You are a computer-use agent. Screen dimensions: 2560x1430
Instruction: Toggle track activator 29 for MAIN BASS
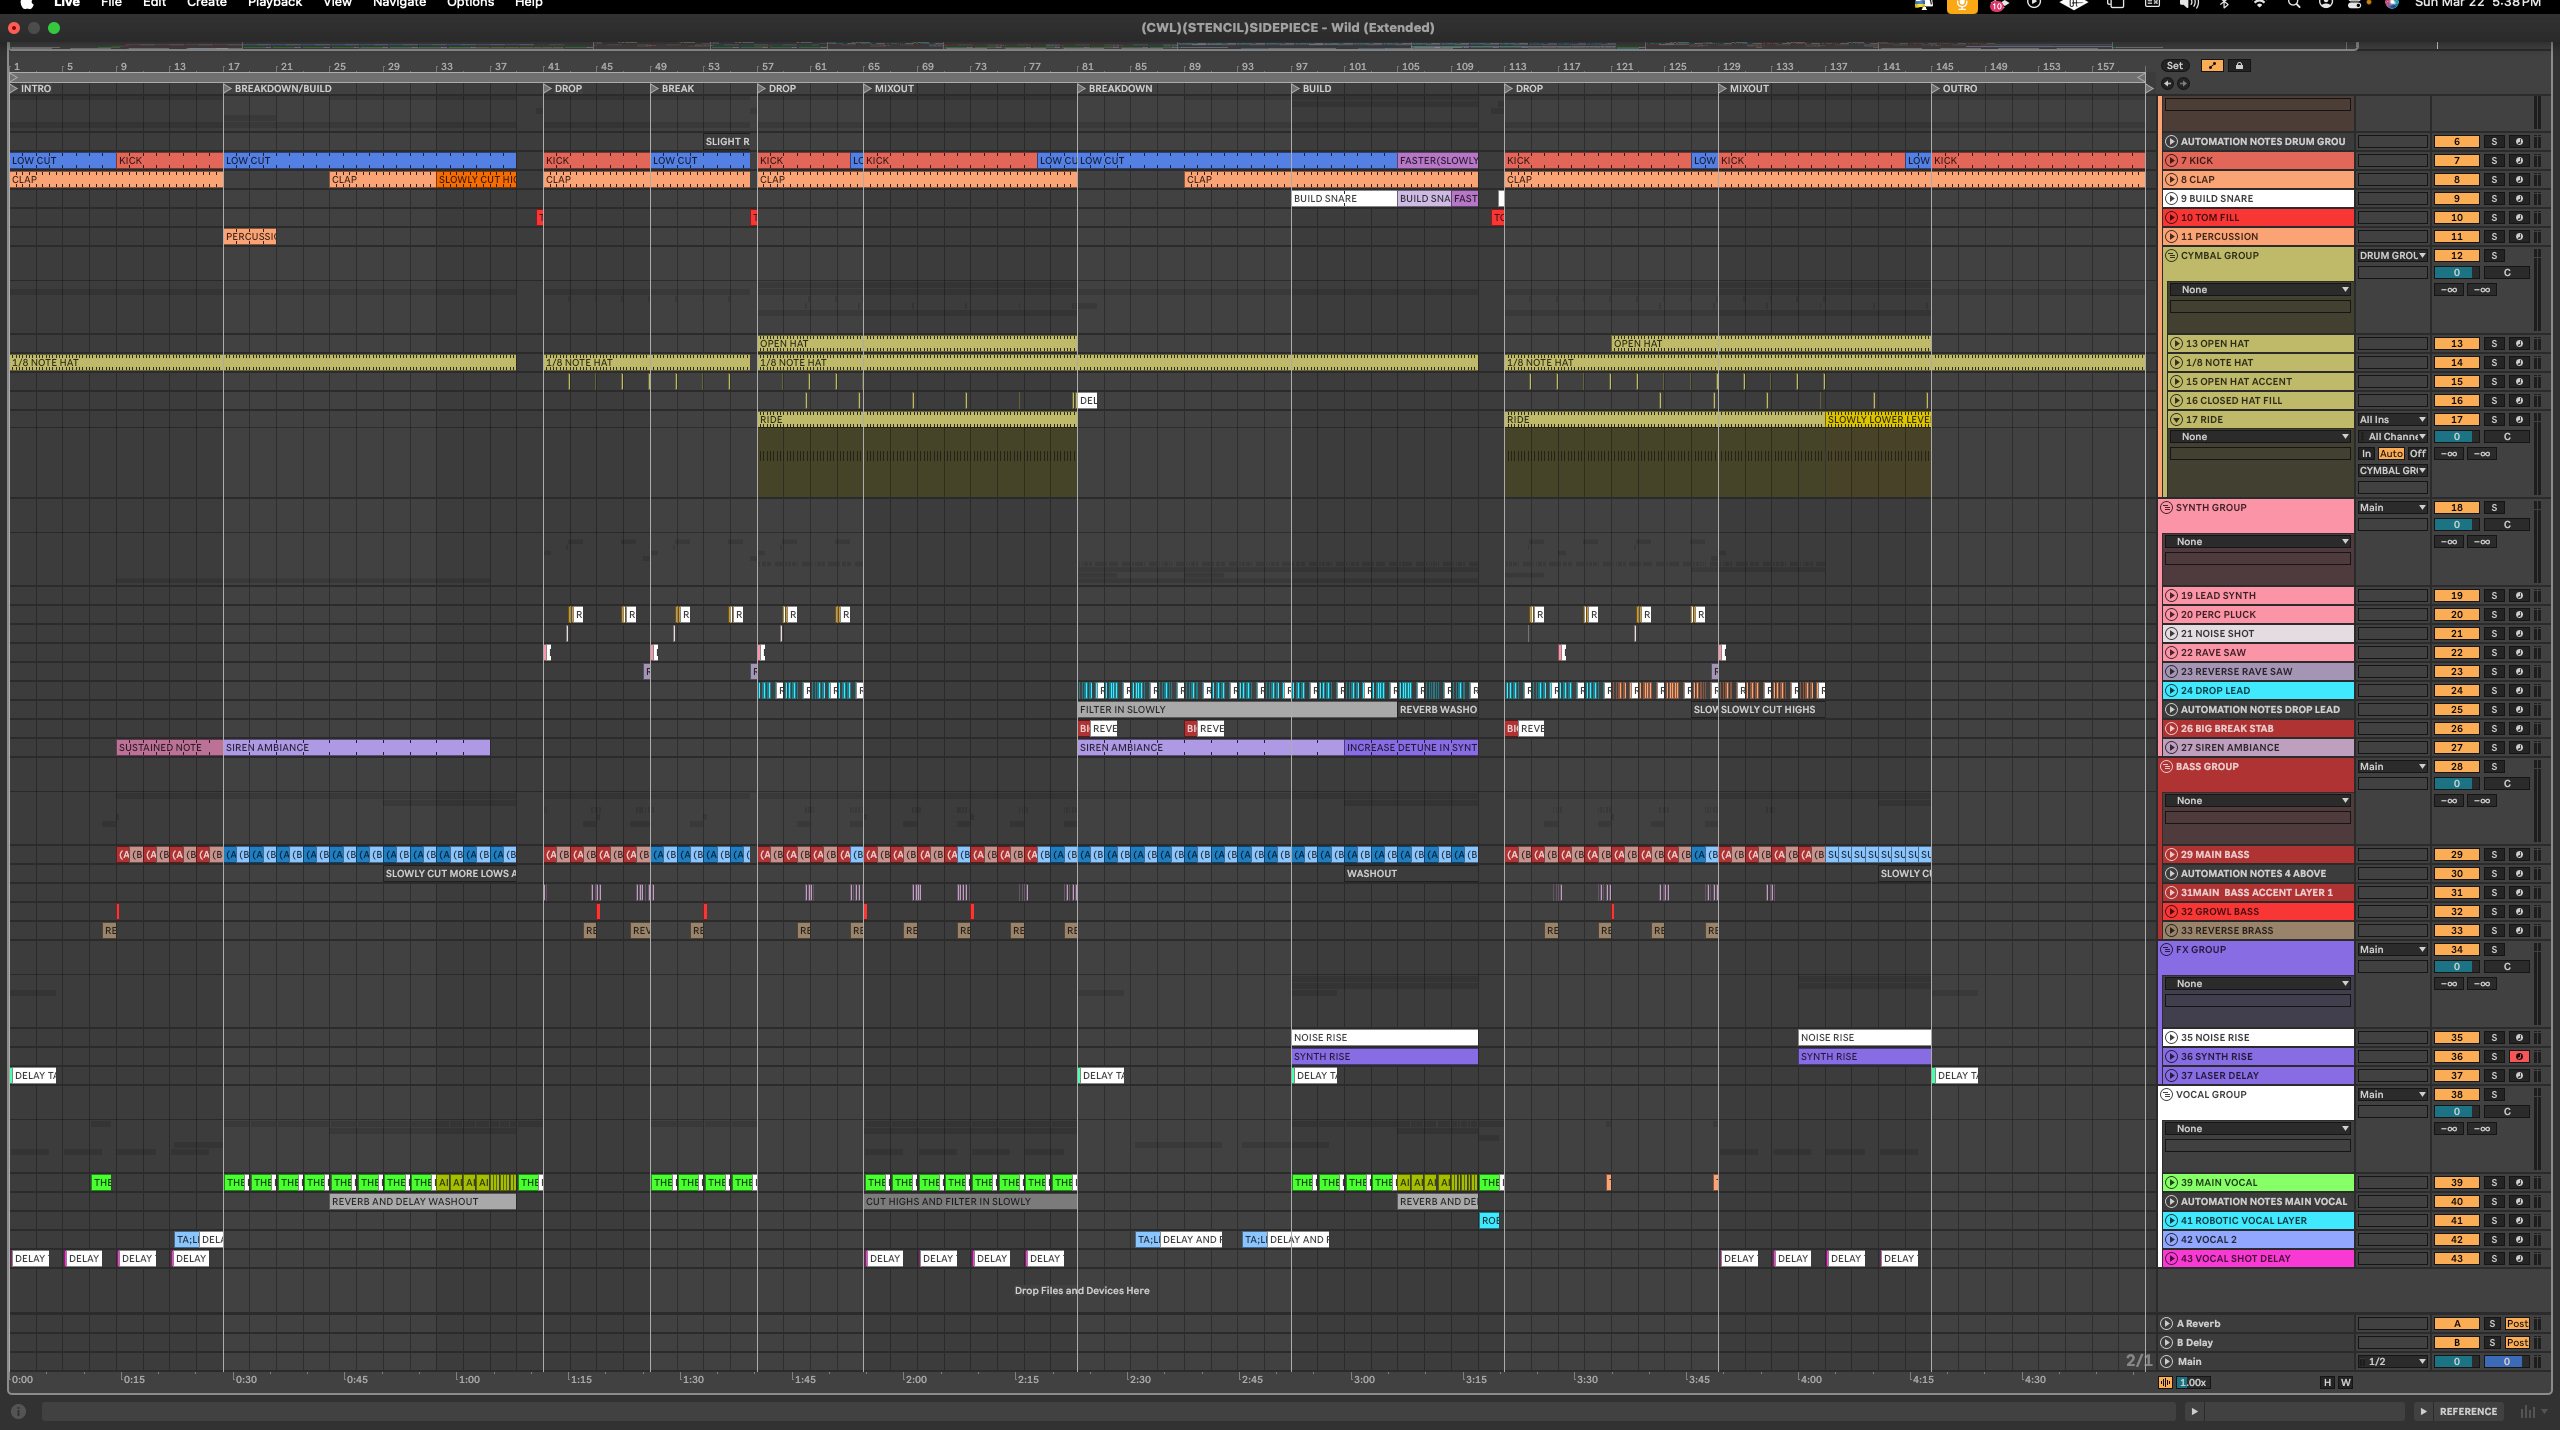(2456, 855)
